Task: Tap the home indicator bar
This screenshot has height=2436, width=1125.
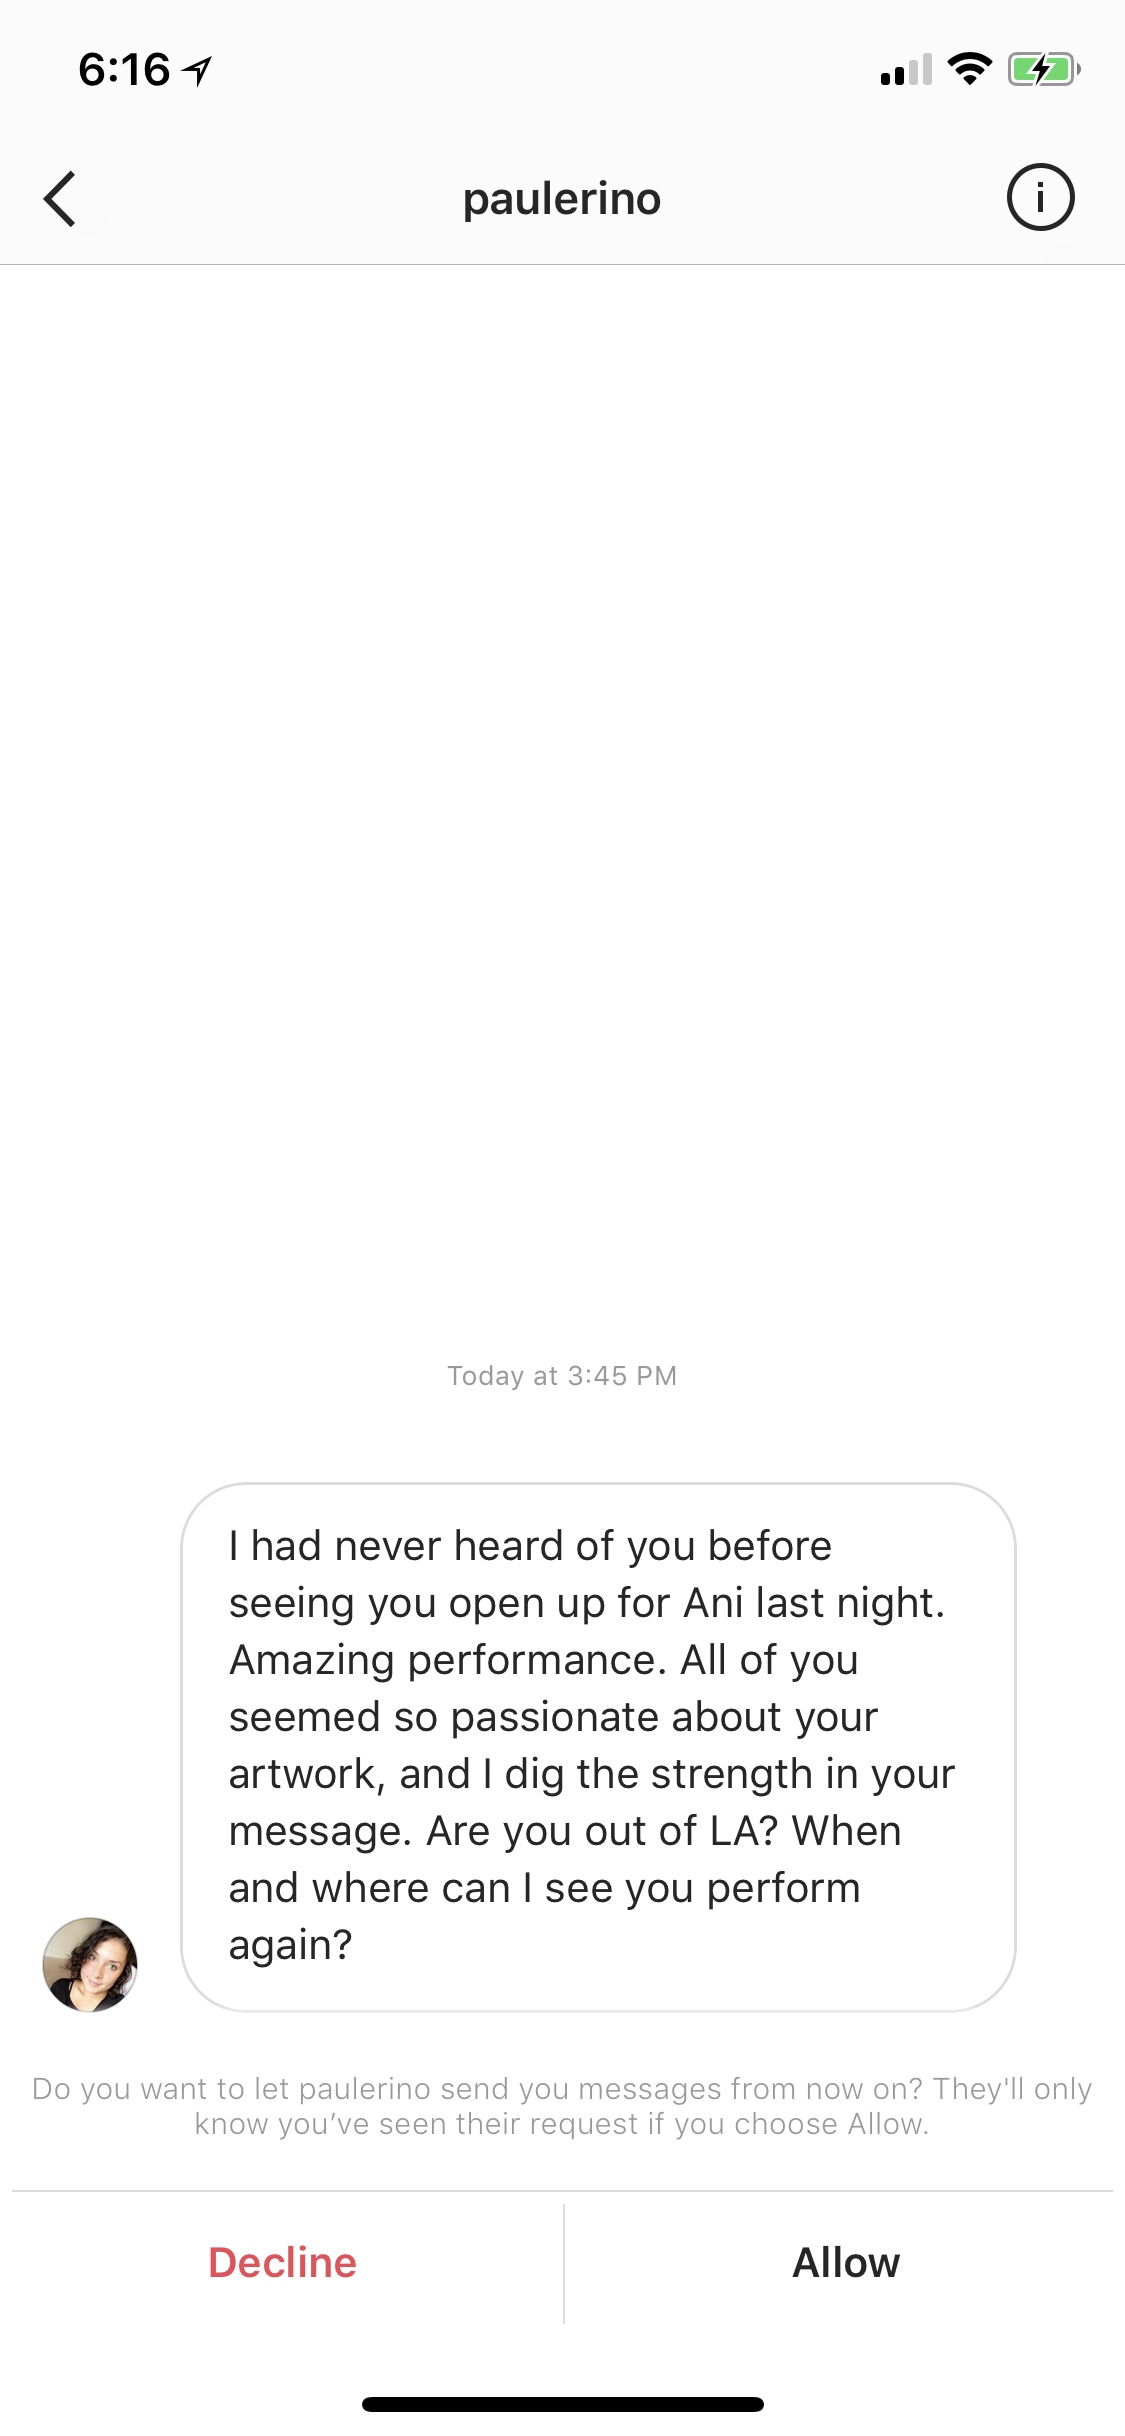Action: pyautogui.click(x=562, y=2404)
